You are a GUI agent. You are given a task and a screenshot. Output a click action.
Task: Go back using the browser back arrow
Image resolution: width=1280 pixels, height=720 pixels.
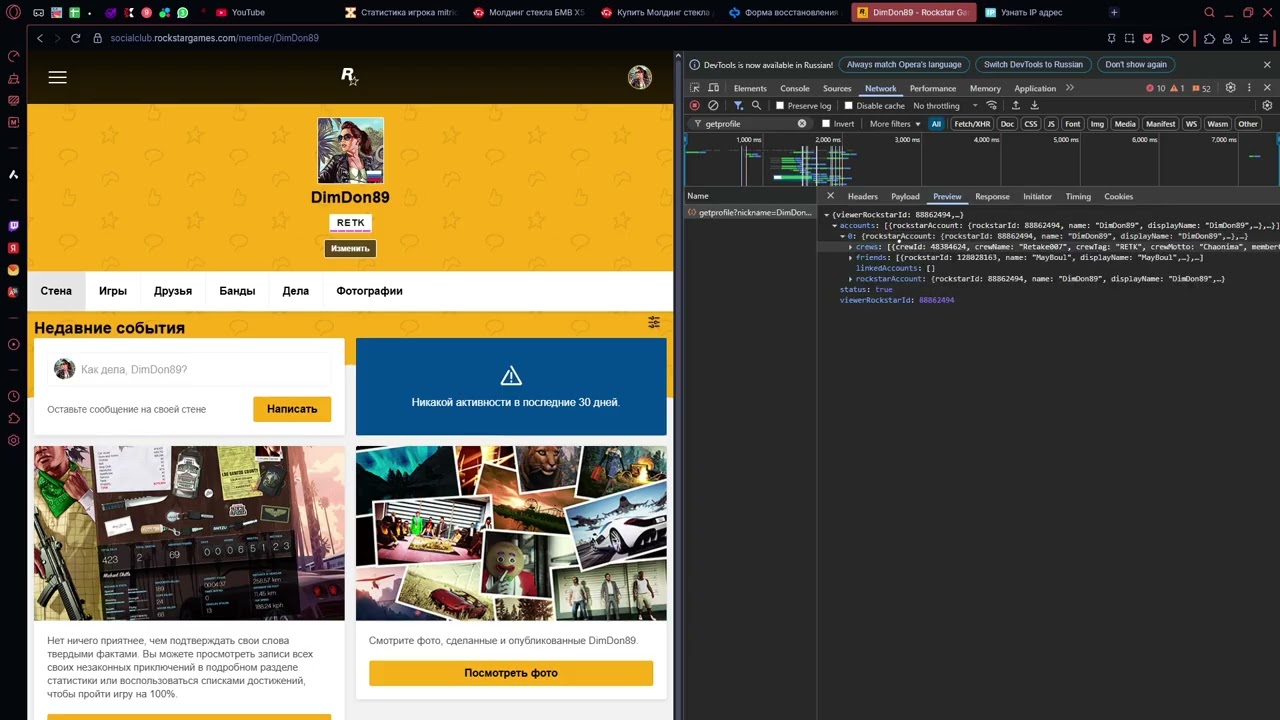[40, 38]
